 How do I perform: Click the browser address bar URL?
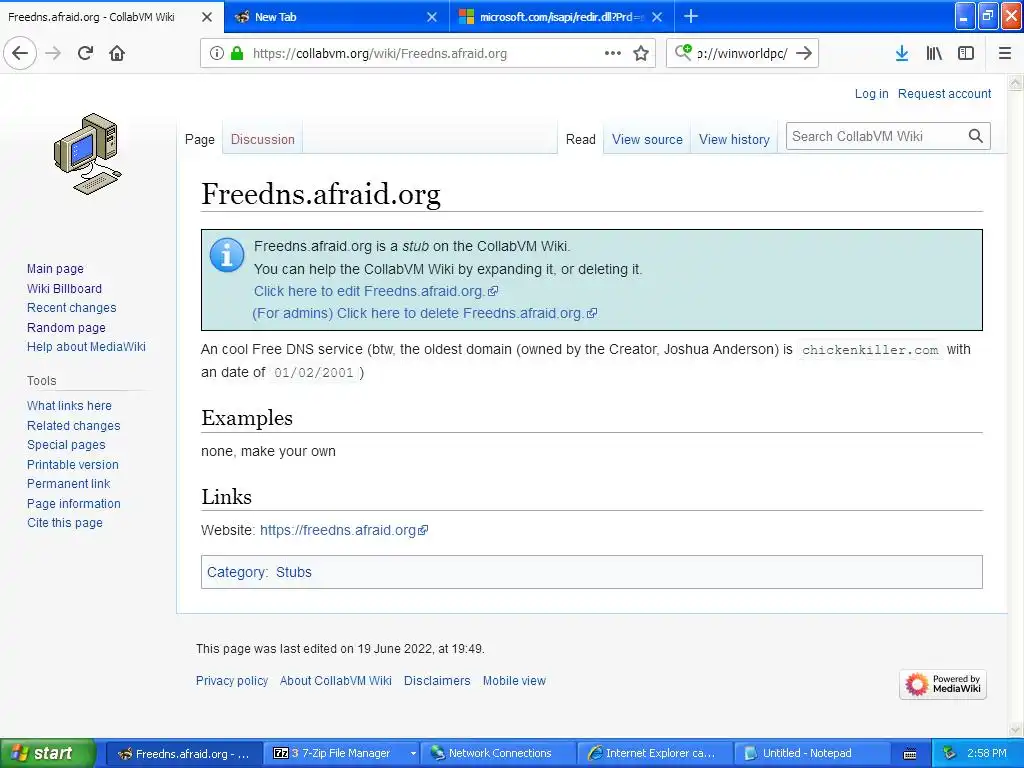pyautogui.click(x=379, y=54)
